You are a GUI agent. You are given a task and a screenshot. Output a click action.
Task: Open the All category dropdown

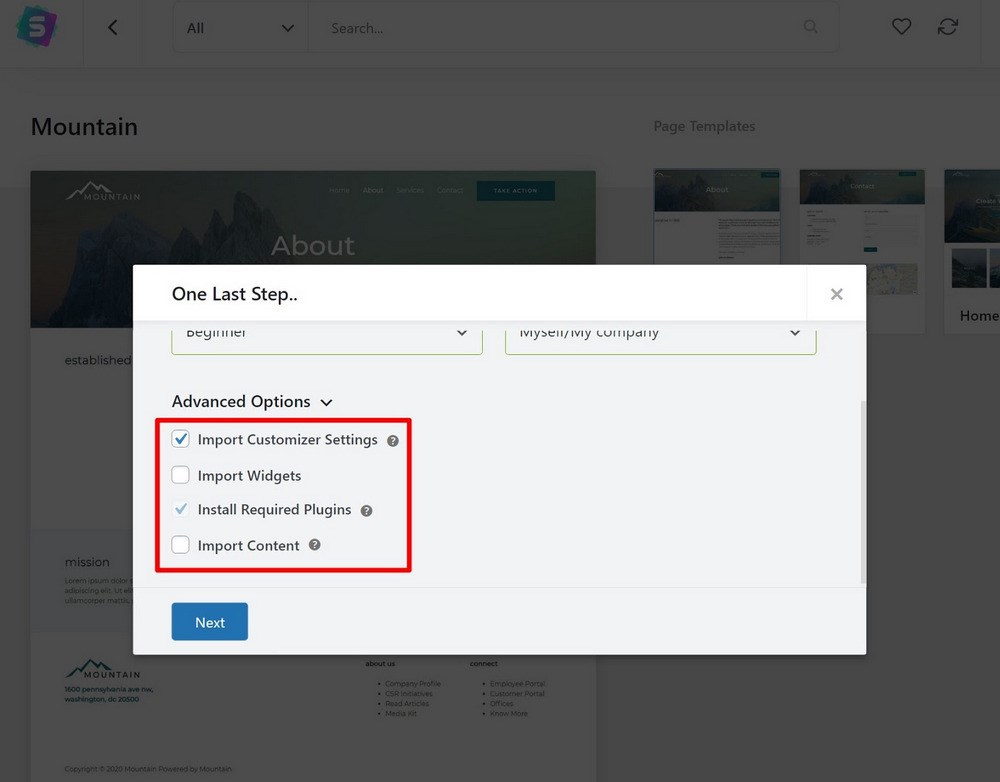pyautogui.click(x=240, y=28)
